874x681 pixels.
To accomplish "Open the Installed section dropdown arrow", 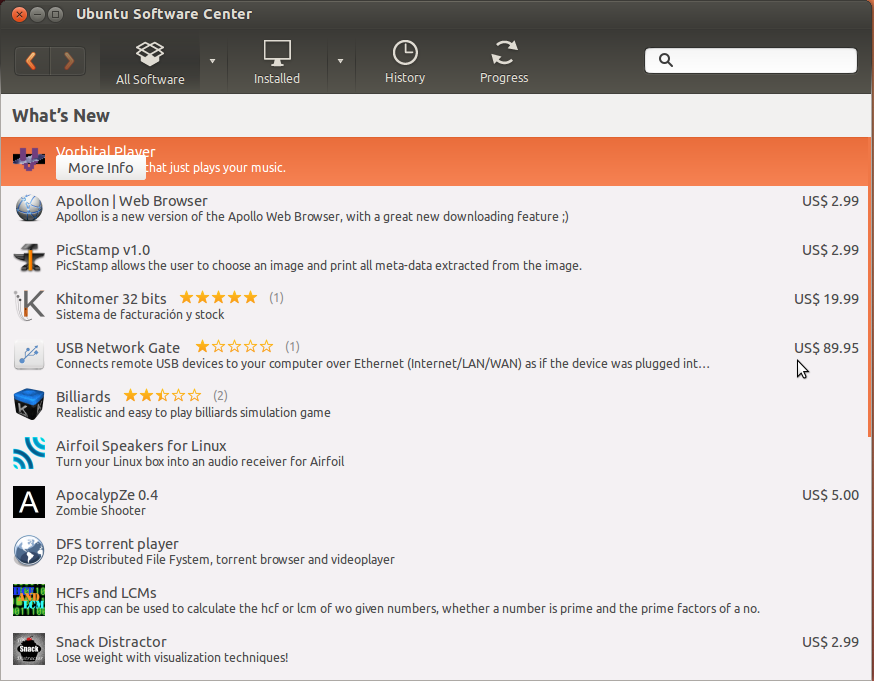I will (341, 60).
